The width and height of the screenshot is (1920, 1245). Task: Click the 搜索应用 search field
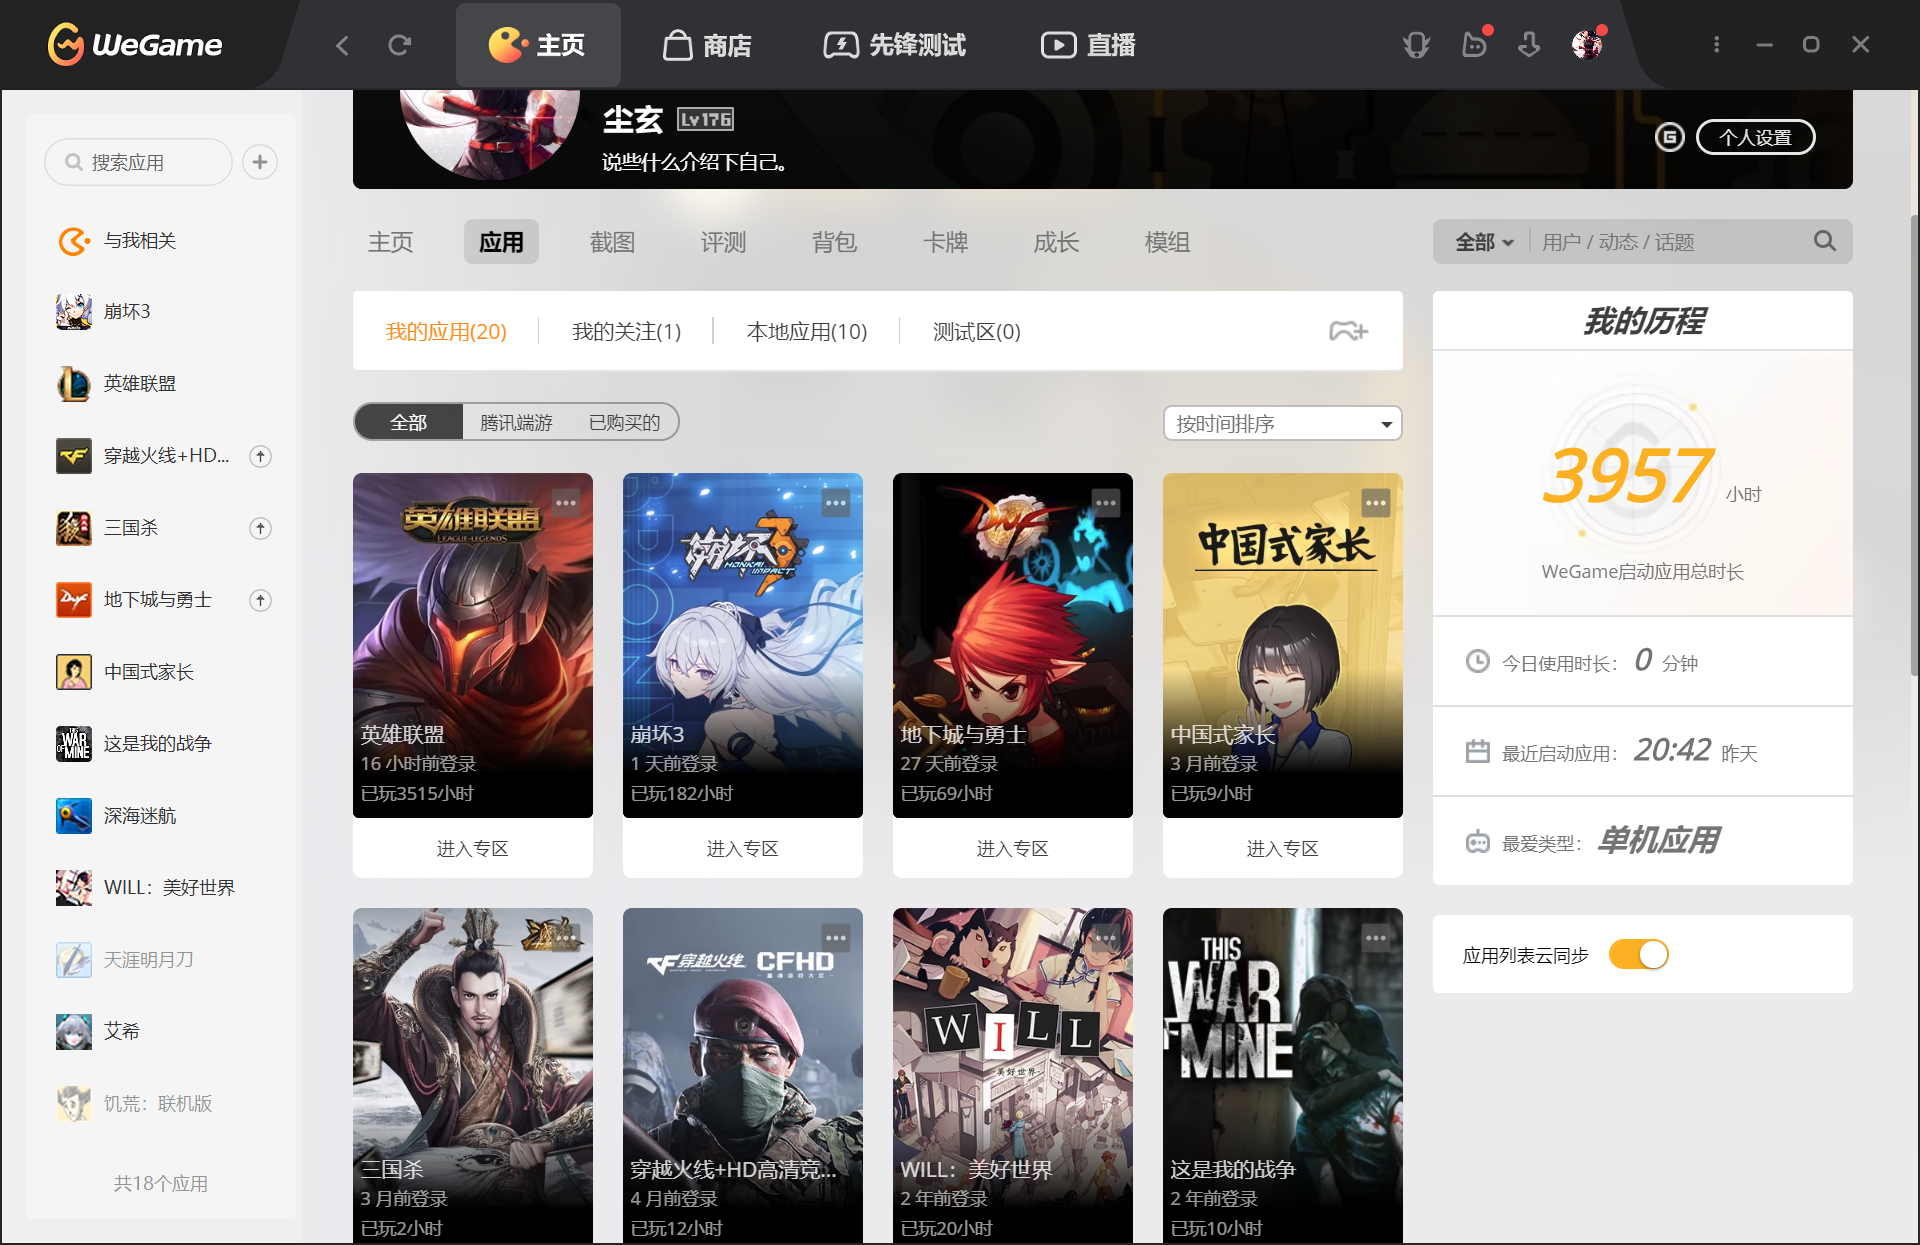pyautogui.click(x=138, y=162)
